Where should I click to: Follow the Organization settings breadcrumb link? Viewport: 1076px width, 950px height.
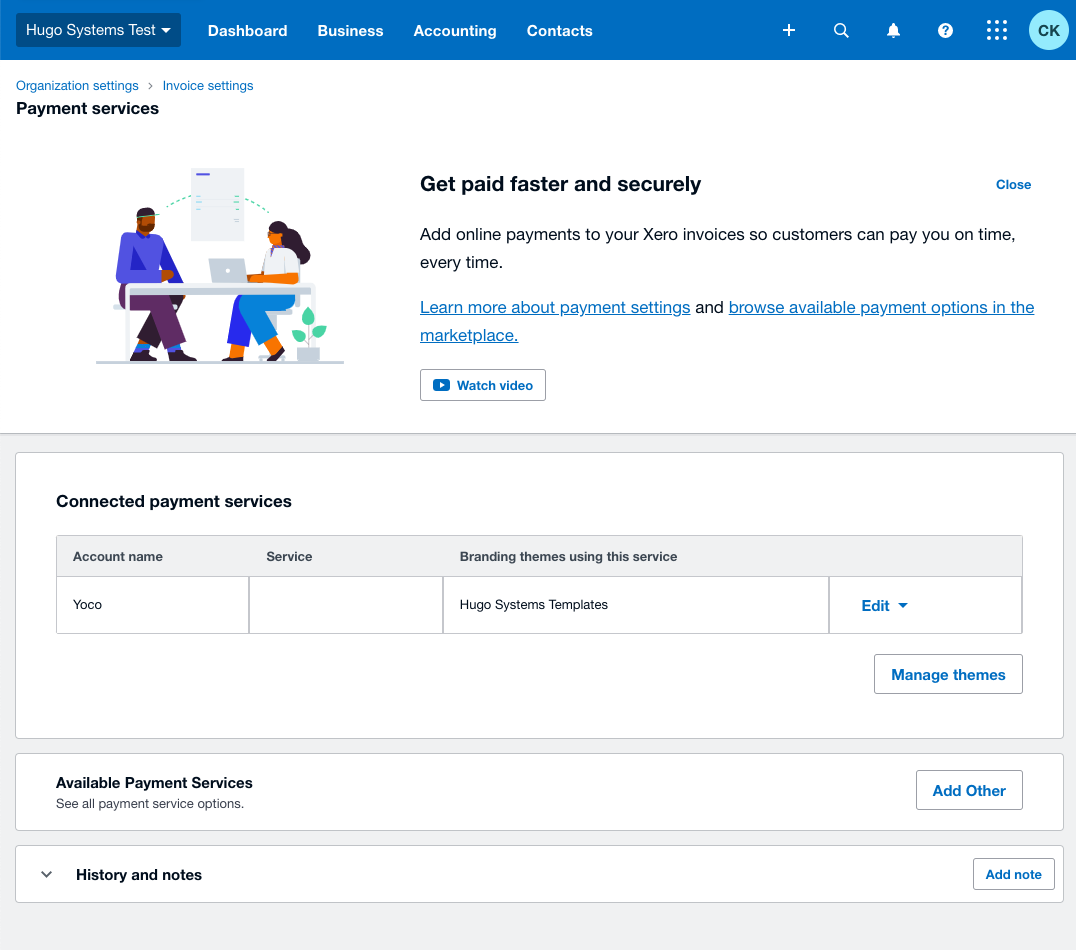77,86
